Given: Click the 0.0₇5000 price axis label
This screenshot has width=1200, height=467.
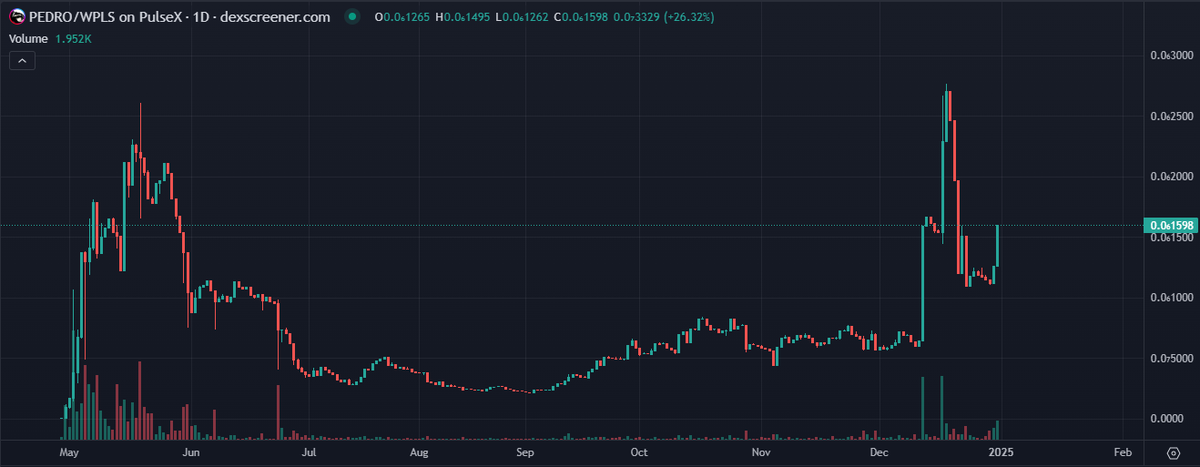Looking at the screenshot, I should (x=1172, y=358).
